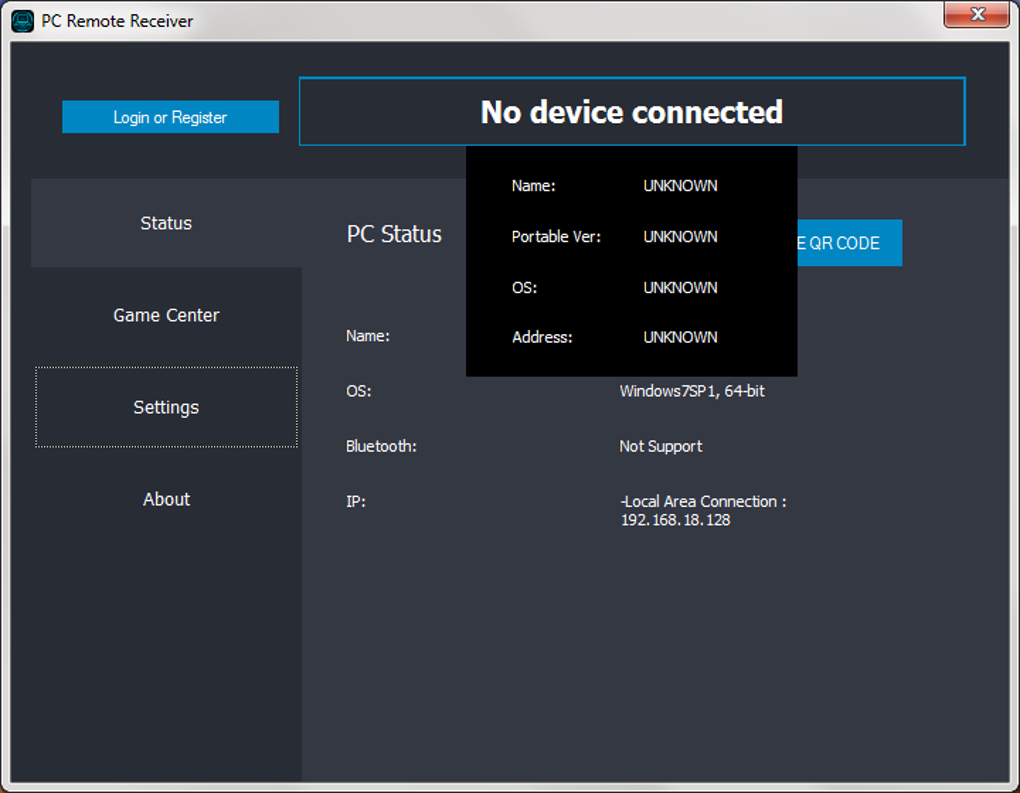Click the PC Remote Receiver title bar icon

[22, 21]
